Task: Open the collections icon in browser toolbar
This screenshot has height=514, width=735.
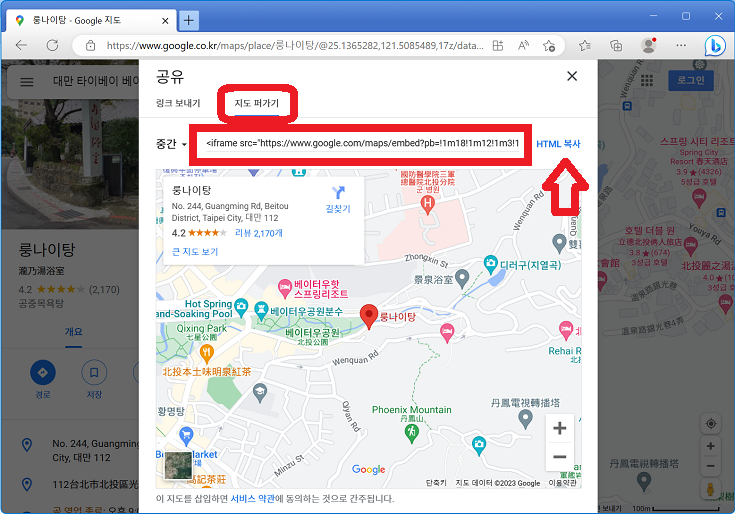Action: tap(616, 45)
